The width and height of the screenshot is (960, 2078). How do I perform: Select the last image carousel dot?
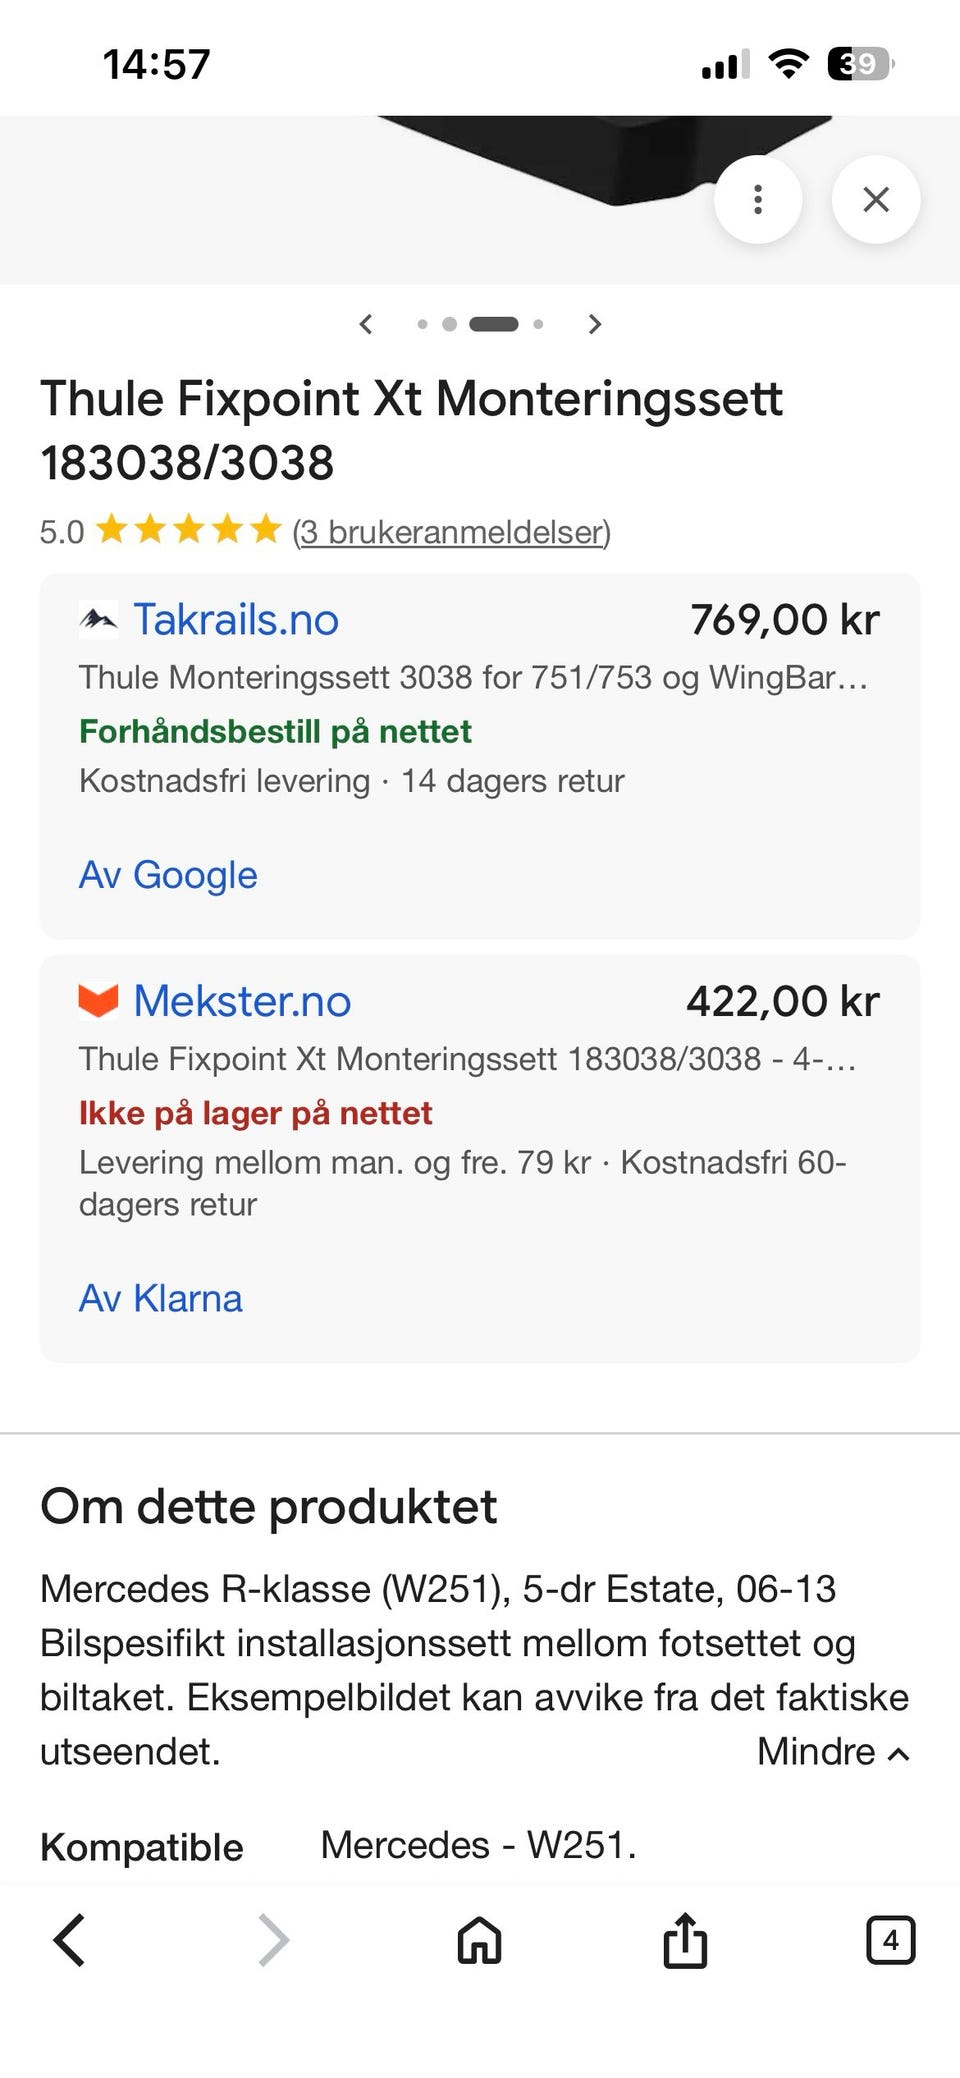(538, 324)
